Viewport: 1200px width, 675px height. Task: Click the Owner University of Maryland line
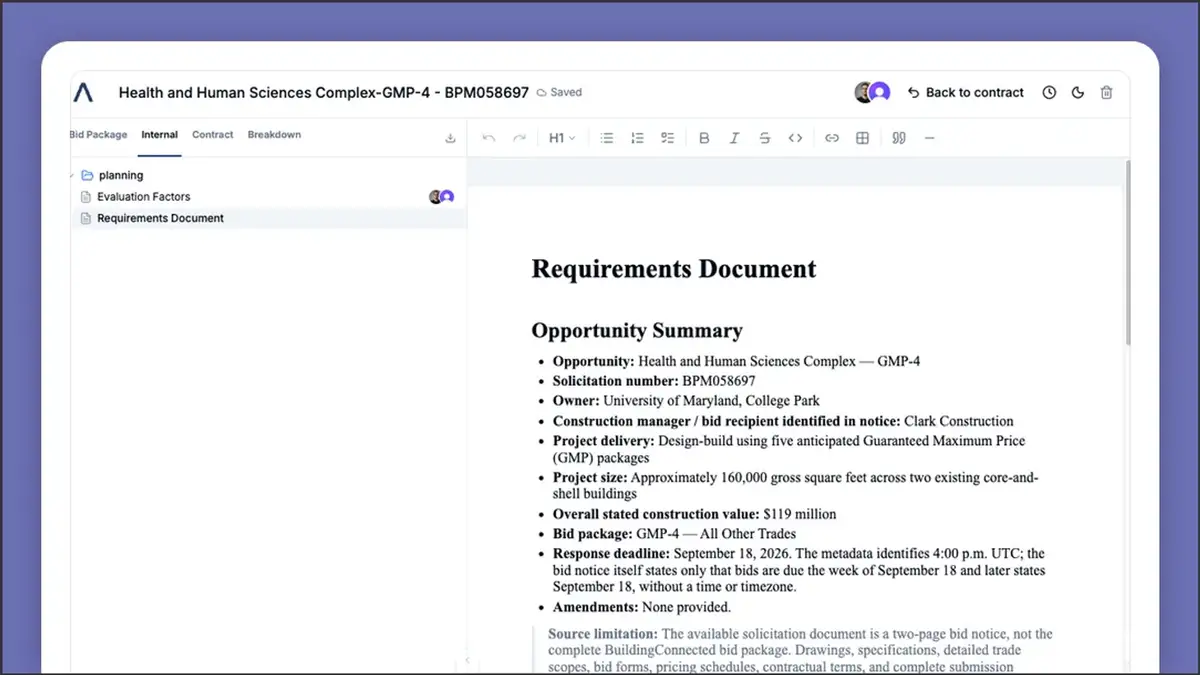point(686,401)
